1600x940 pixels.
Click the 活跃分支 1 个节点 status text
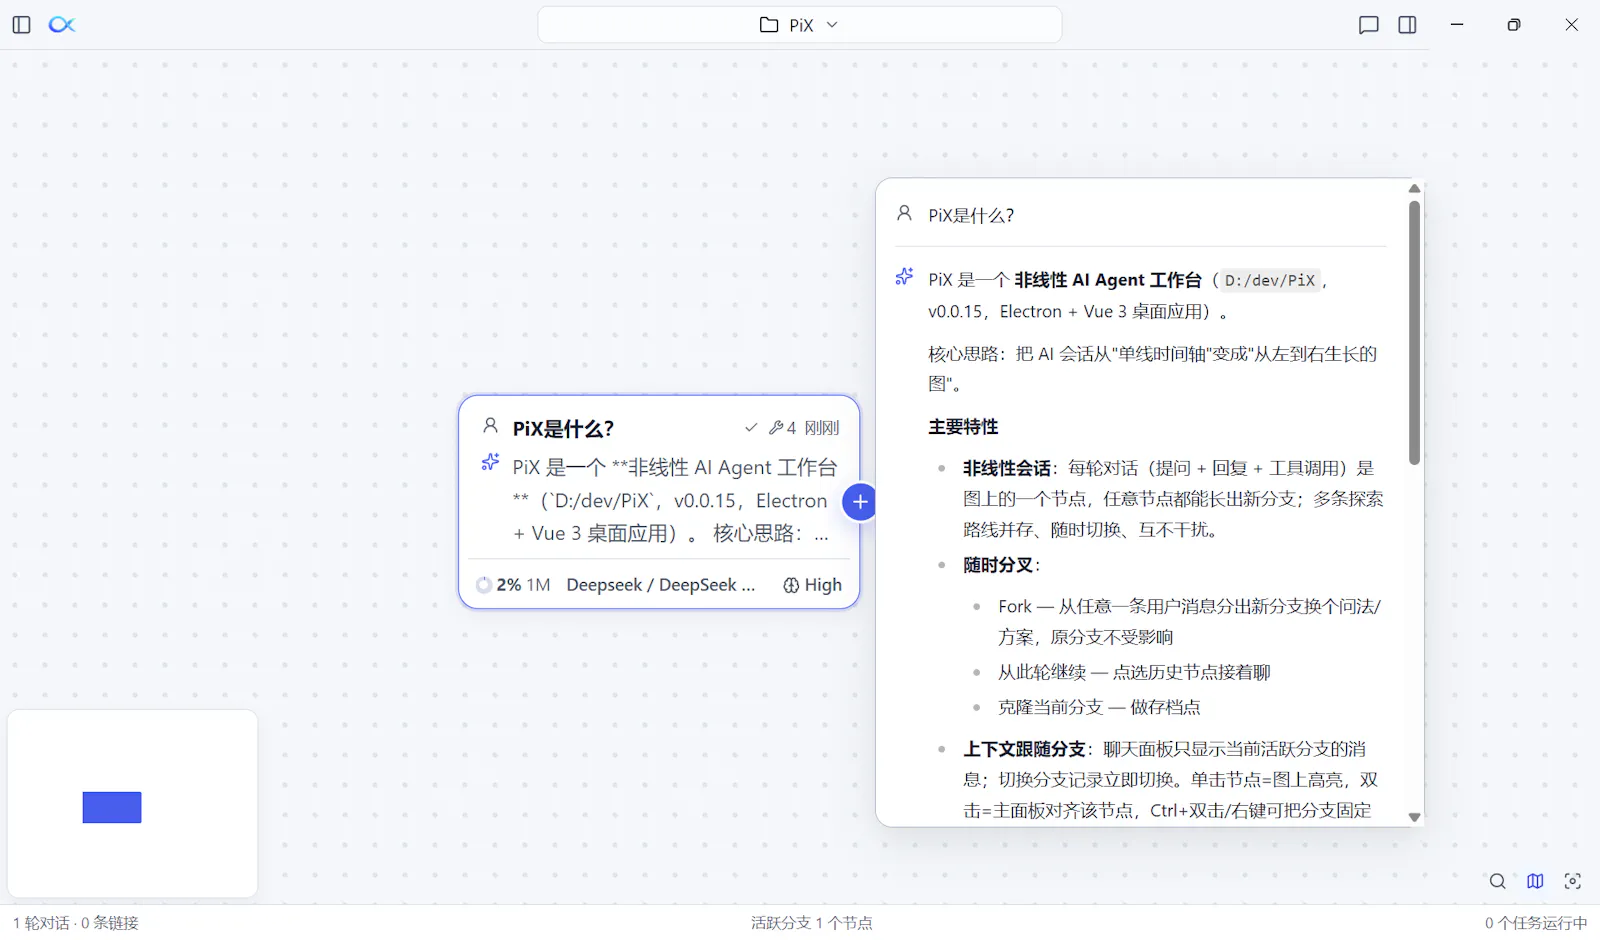tap(811, 923)
